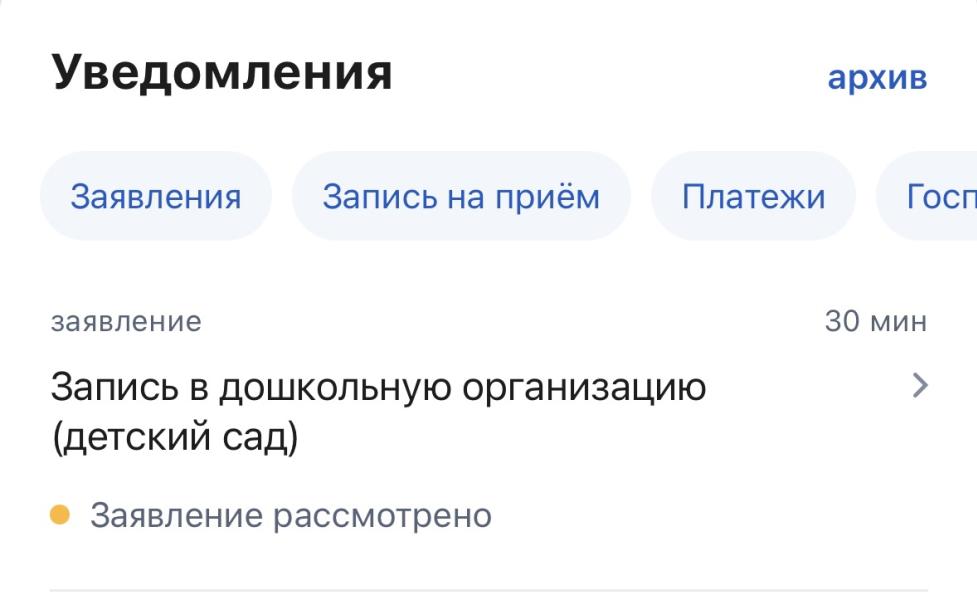Select the Заявления filter chip

(156, 196)
